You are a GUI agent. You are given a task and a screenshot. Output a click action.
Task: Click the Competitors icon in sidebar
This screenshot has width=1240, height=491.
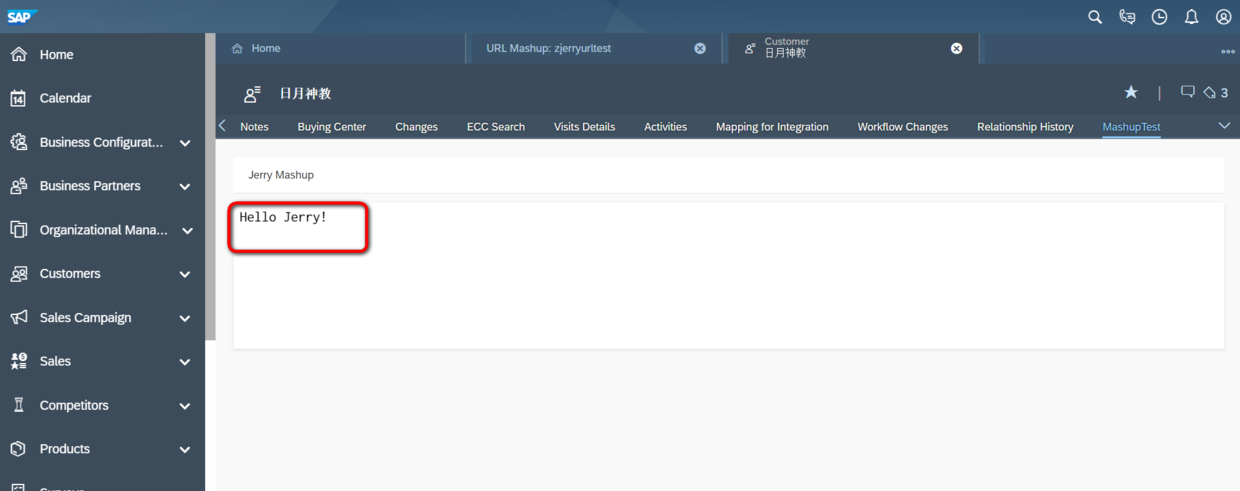click(18, 405)
